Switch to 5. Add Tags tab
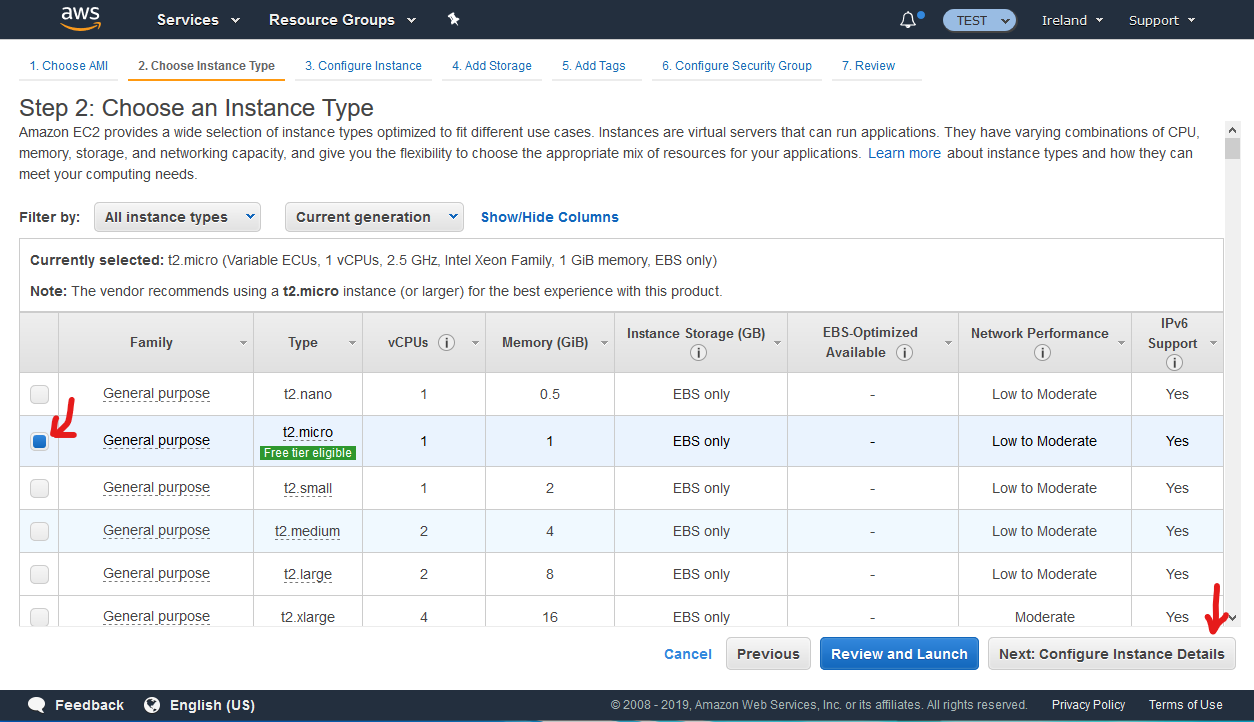The width and height of the screenshot is (1254, 722). pos(594,66)
